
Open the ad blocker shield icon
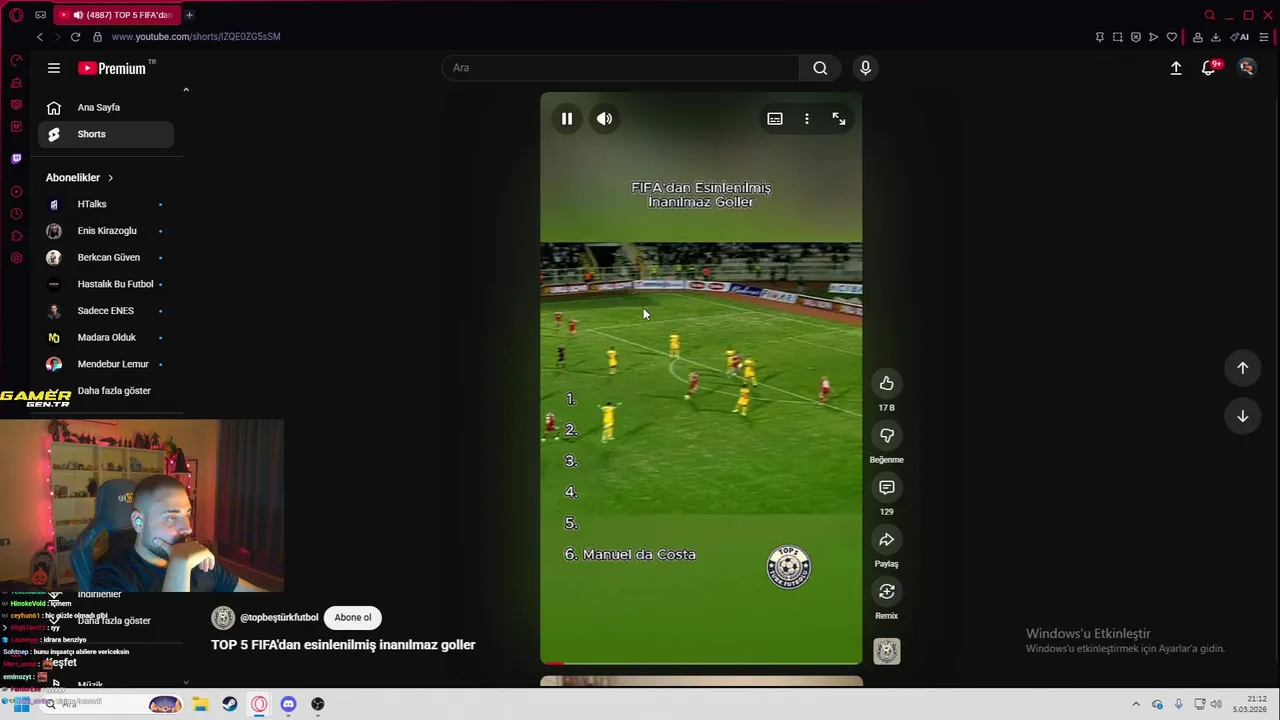pyautogui.click(x=1136, y=37)
